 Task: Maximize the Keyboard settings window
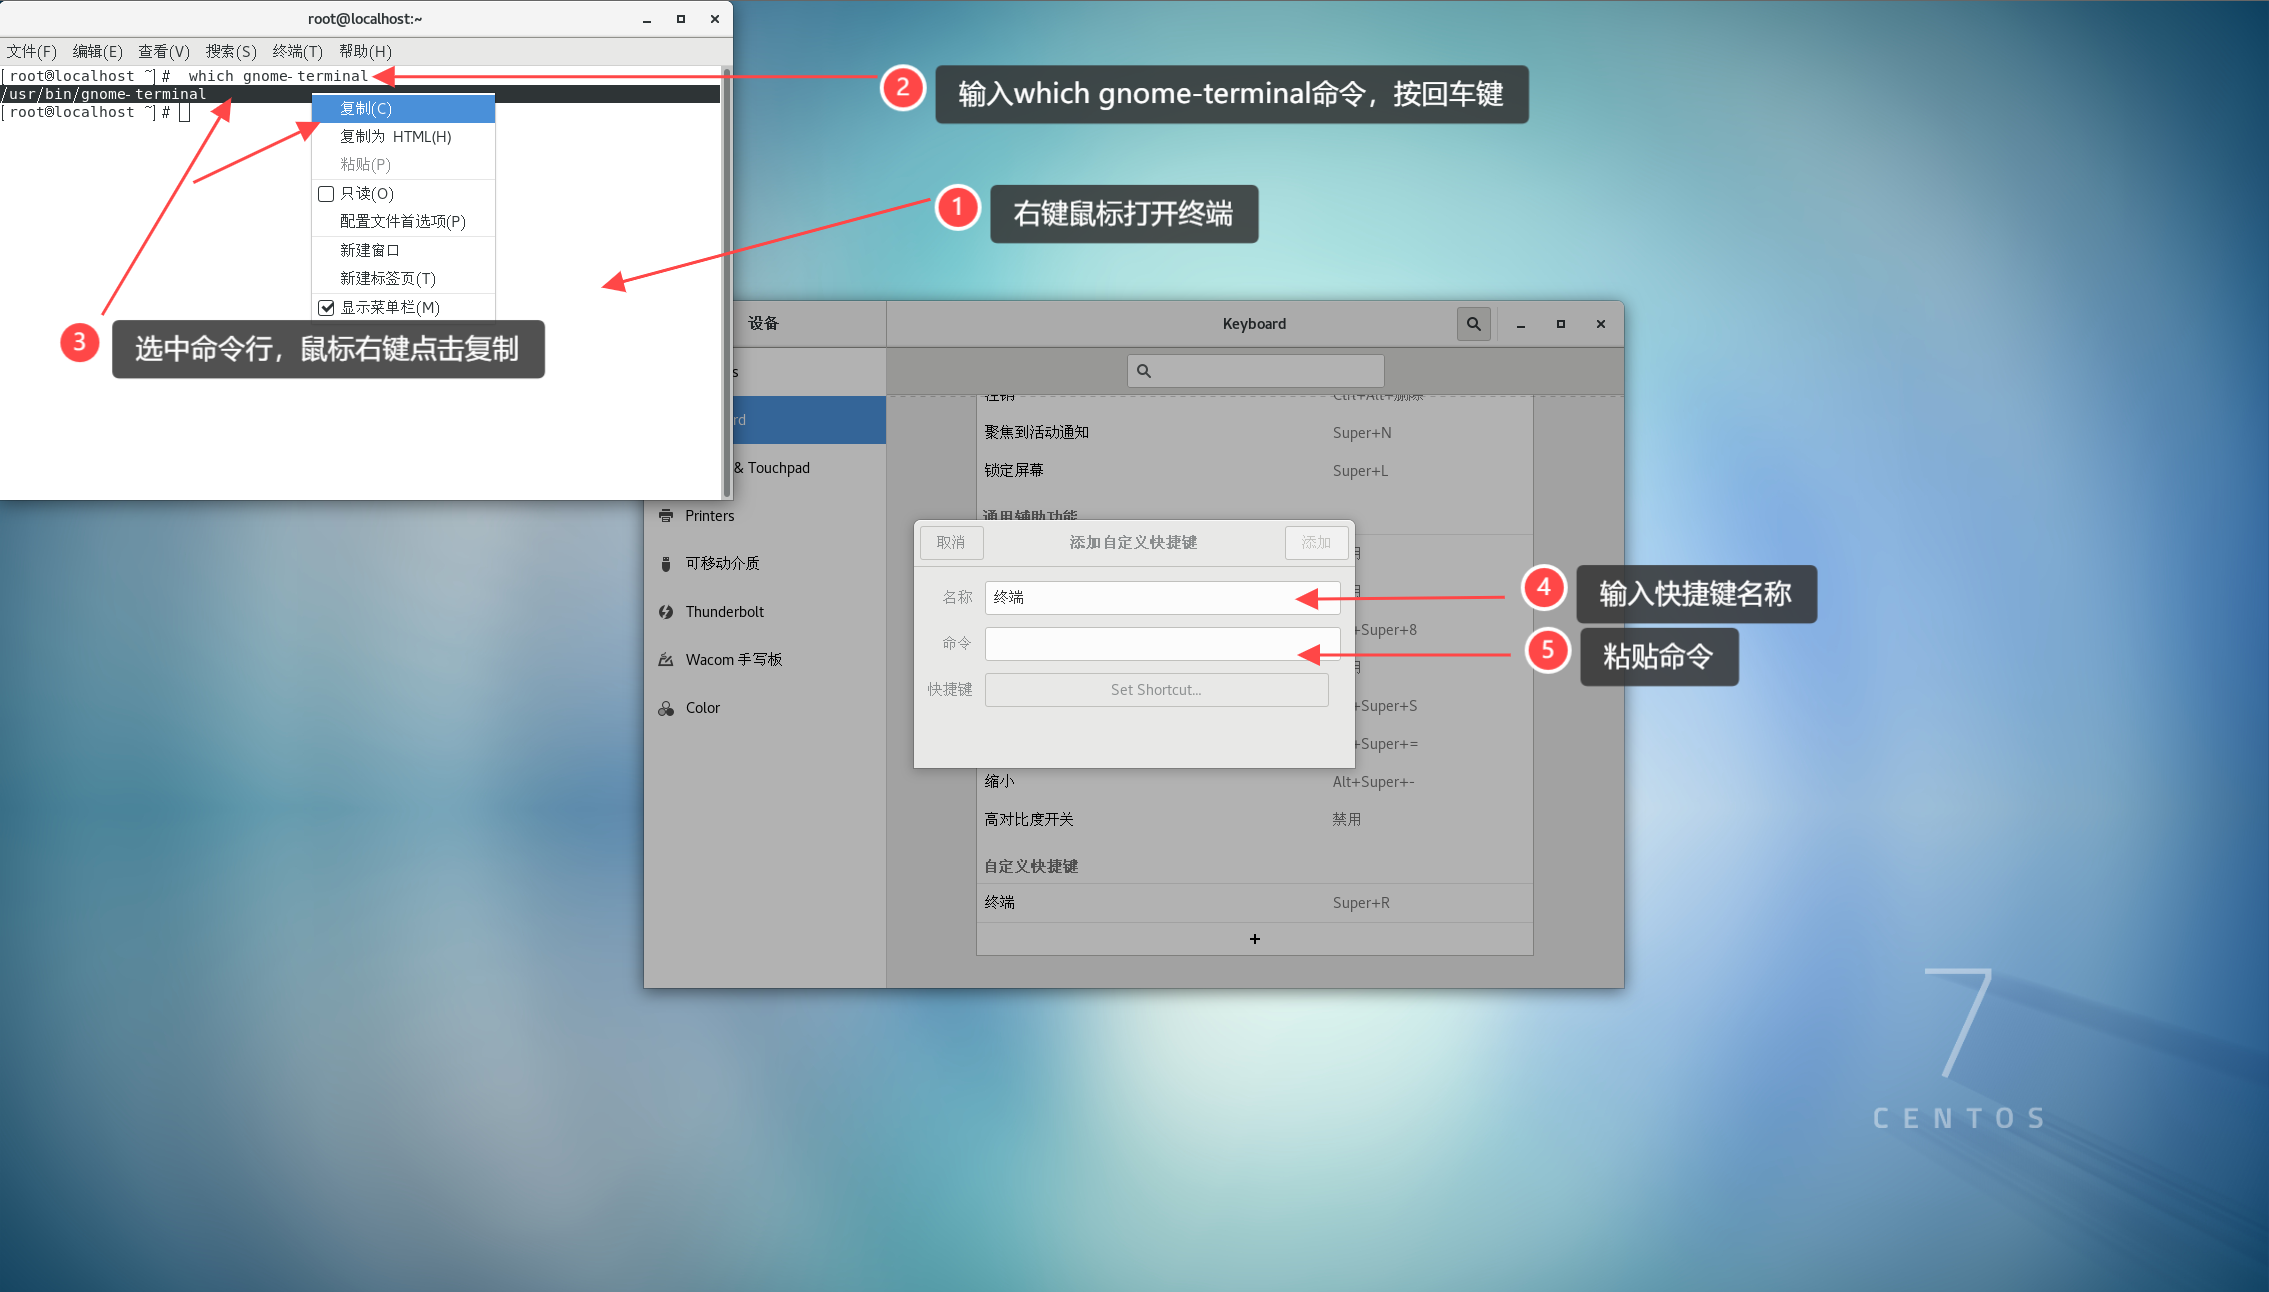(1561, 324)
